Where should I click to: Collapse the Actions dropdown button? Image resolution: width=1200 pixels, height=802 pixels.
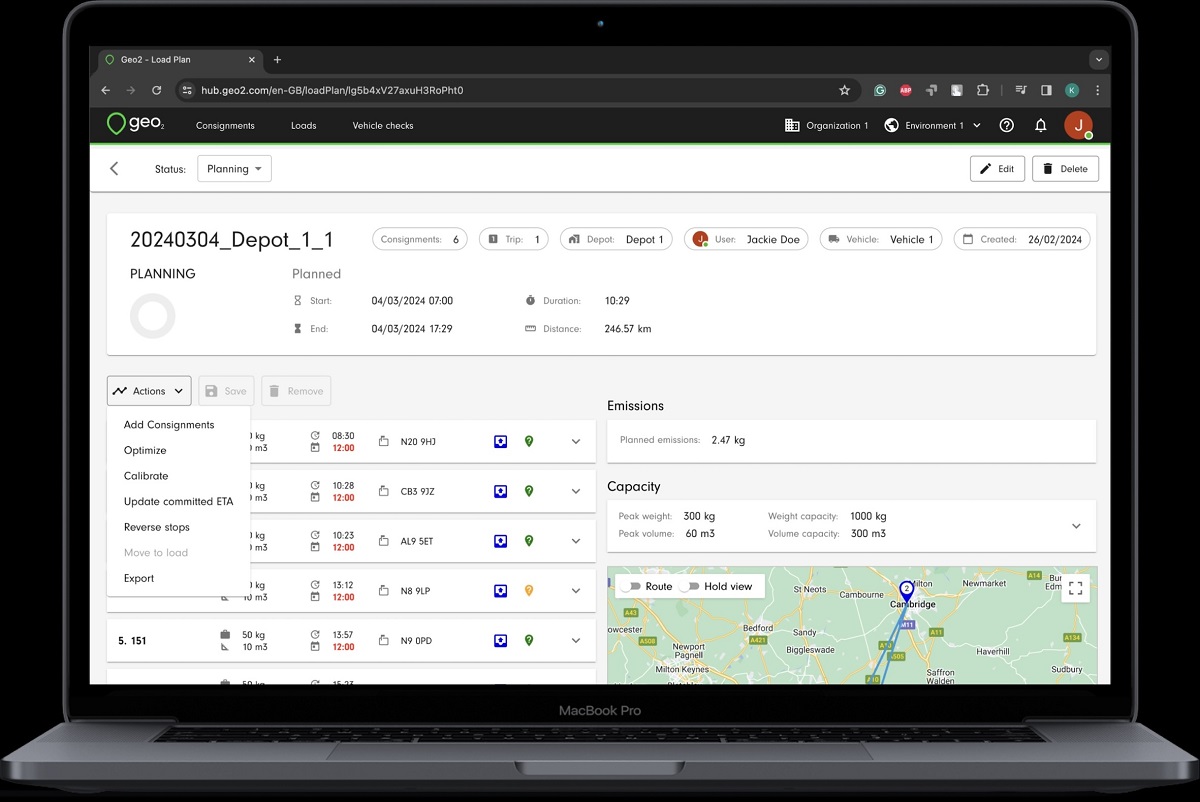pyautogui.click(x=149, y=391)
